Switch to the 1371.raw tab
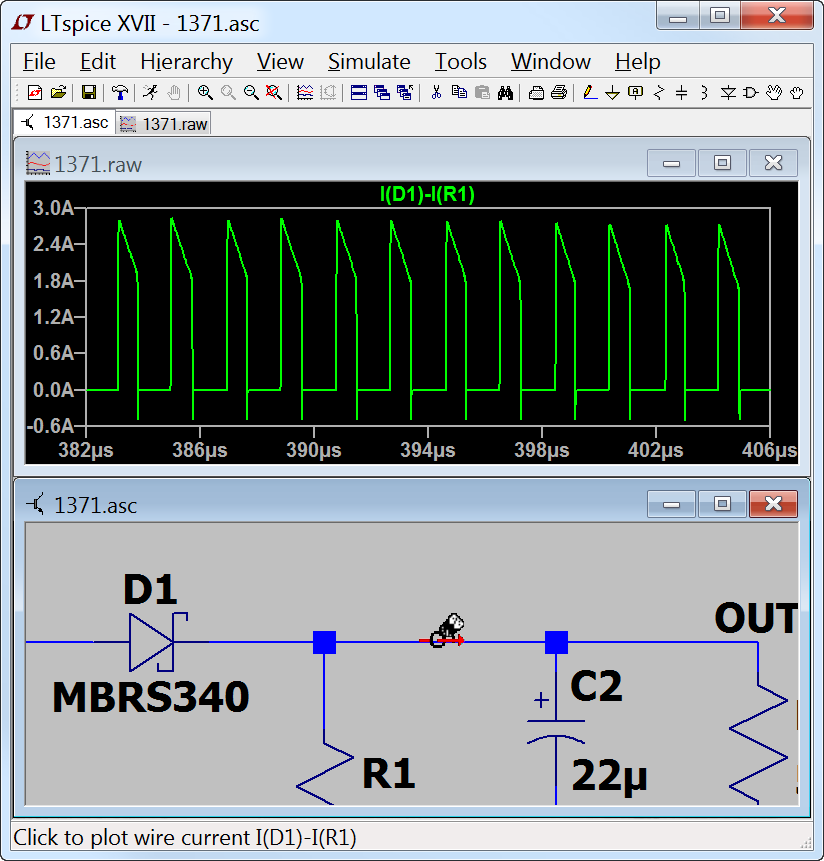Viewport: 824px width, 861px height. (x=164, y=123)
